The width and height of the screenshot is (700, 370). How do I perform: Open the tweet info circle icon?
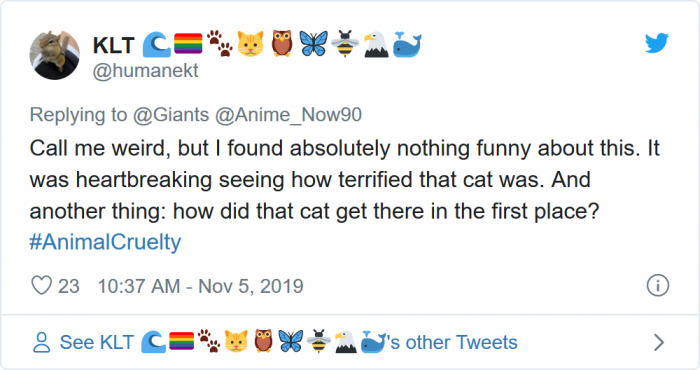[x=658, y=285]
